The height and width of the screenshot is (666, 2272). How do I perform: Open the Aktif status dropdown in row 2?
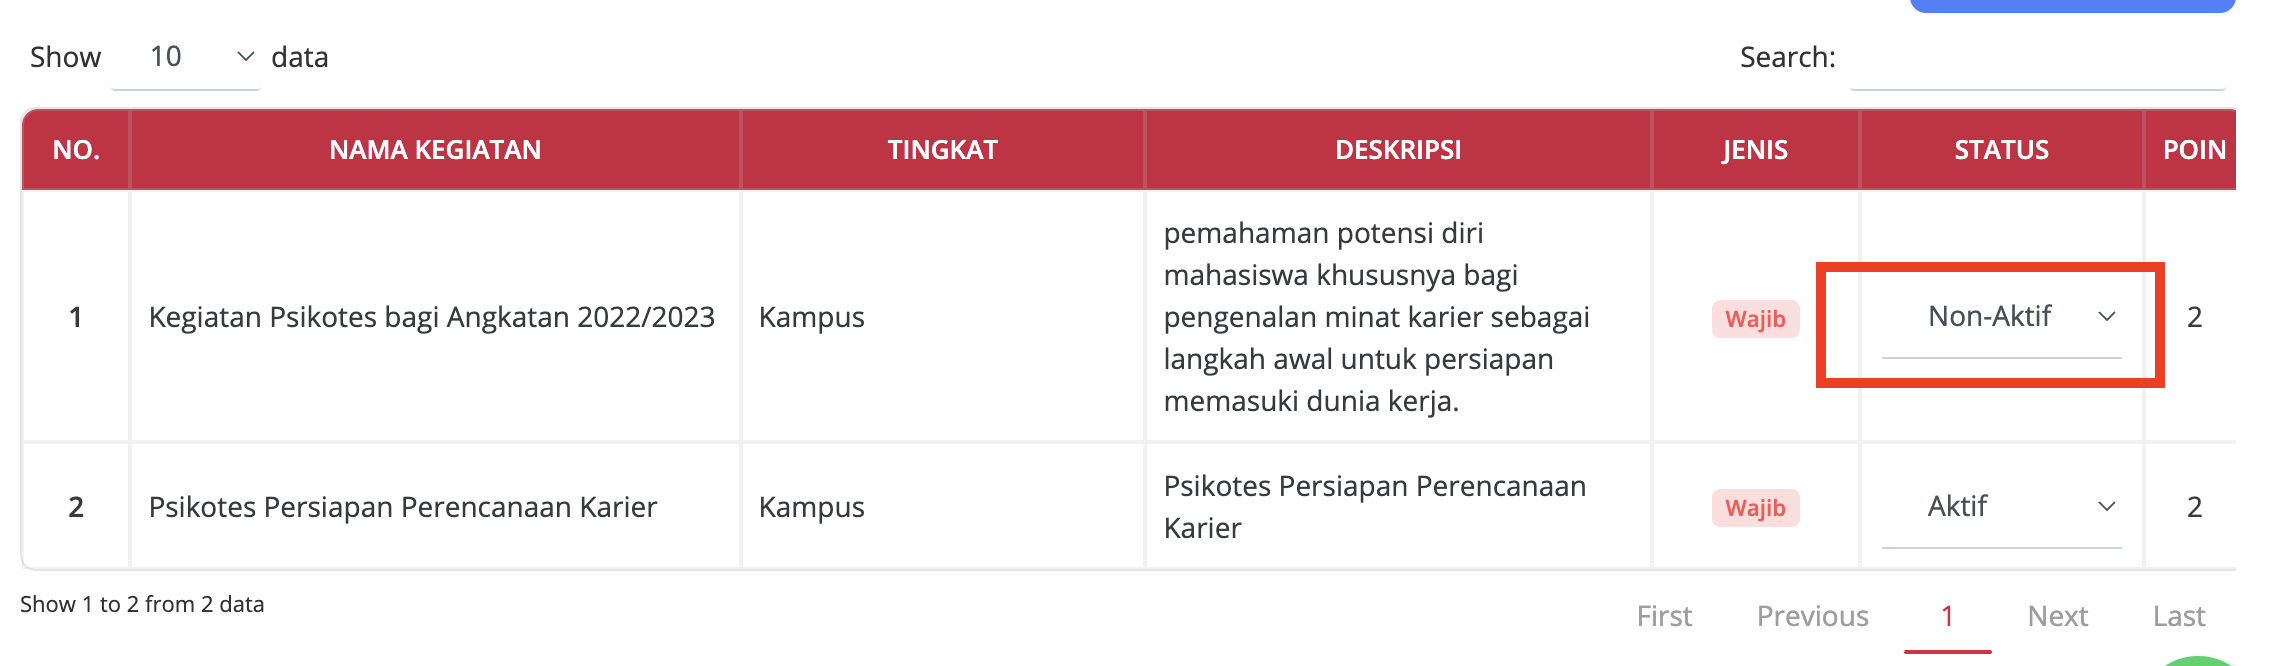pyautogui.click(x=2000, y=507)
